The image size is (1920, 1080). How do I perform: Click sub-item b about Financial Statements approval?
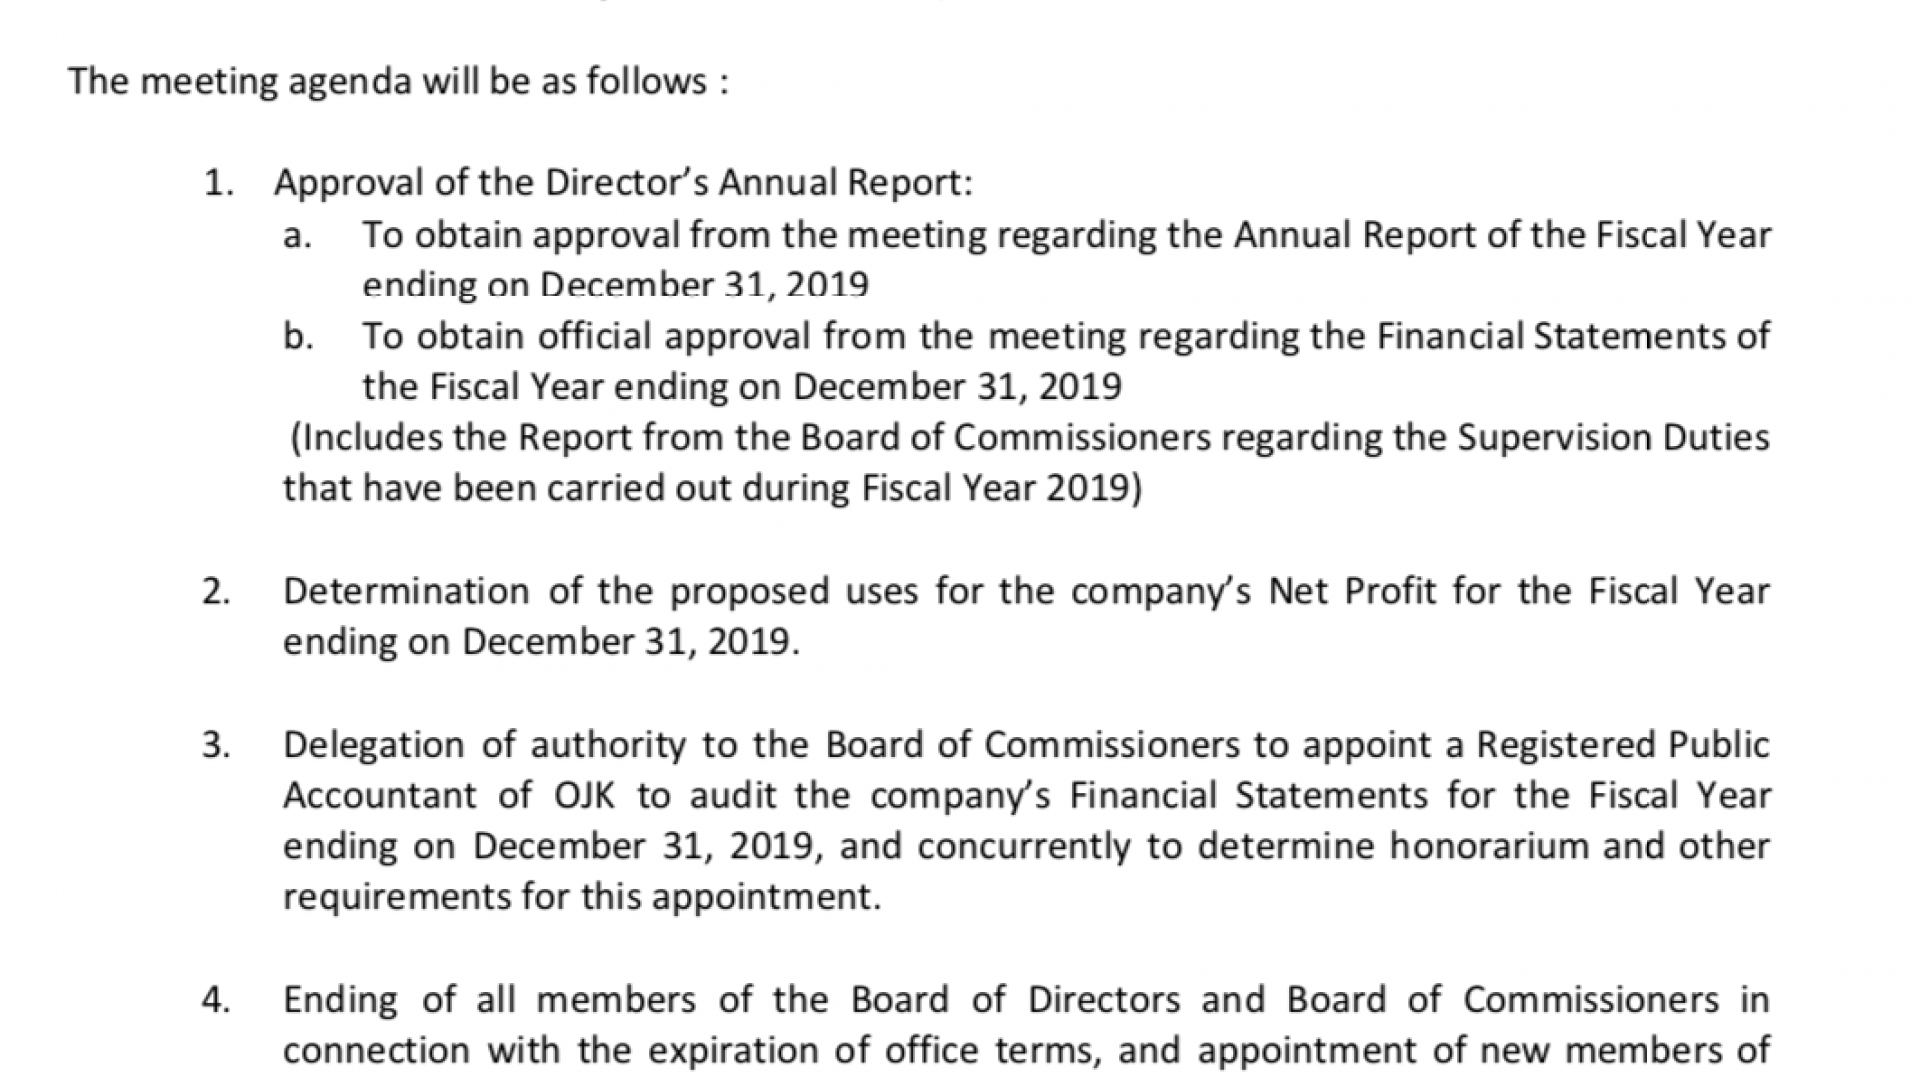pyautogui.click(x=1066, y=360)
